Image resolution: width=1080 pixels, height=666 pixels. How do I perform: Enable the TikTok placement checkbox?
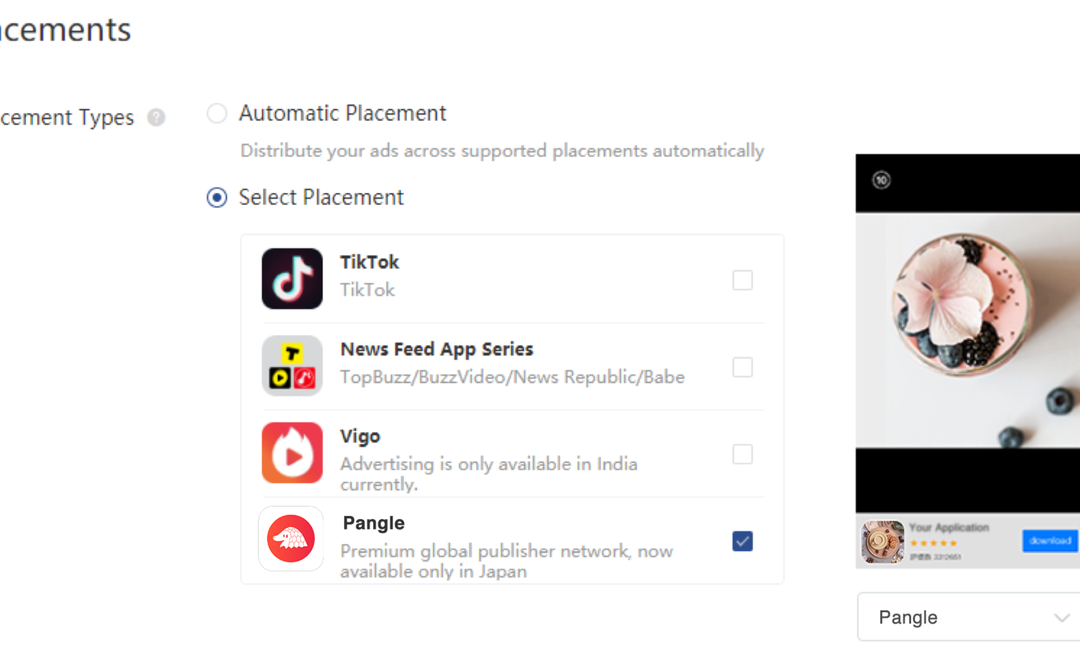(742, 280)
